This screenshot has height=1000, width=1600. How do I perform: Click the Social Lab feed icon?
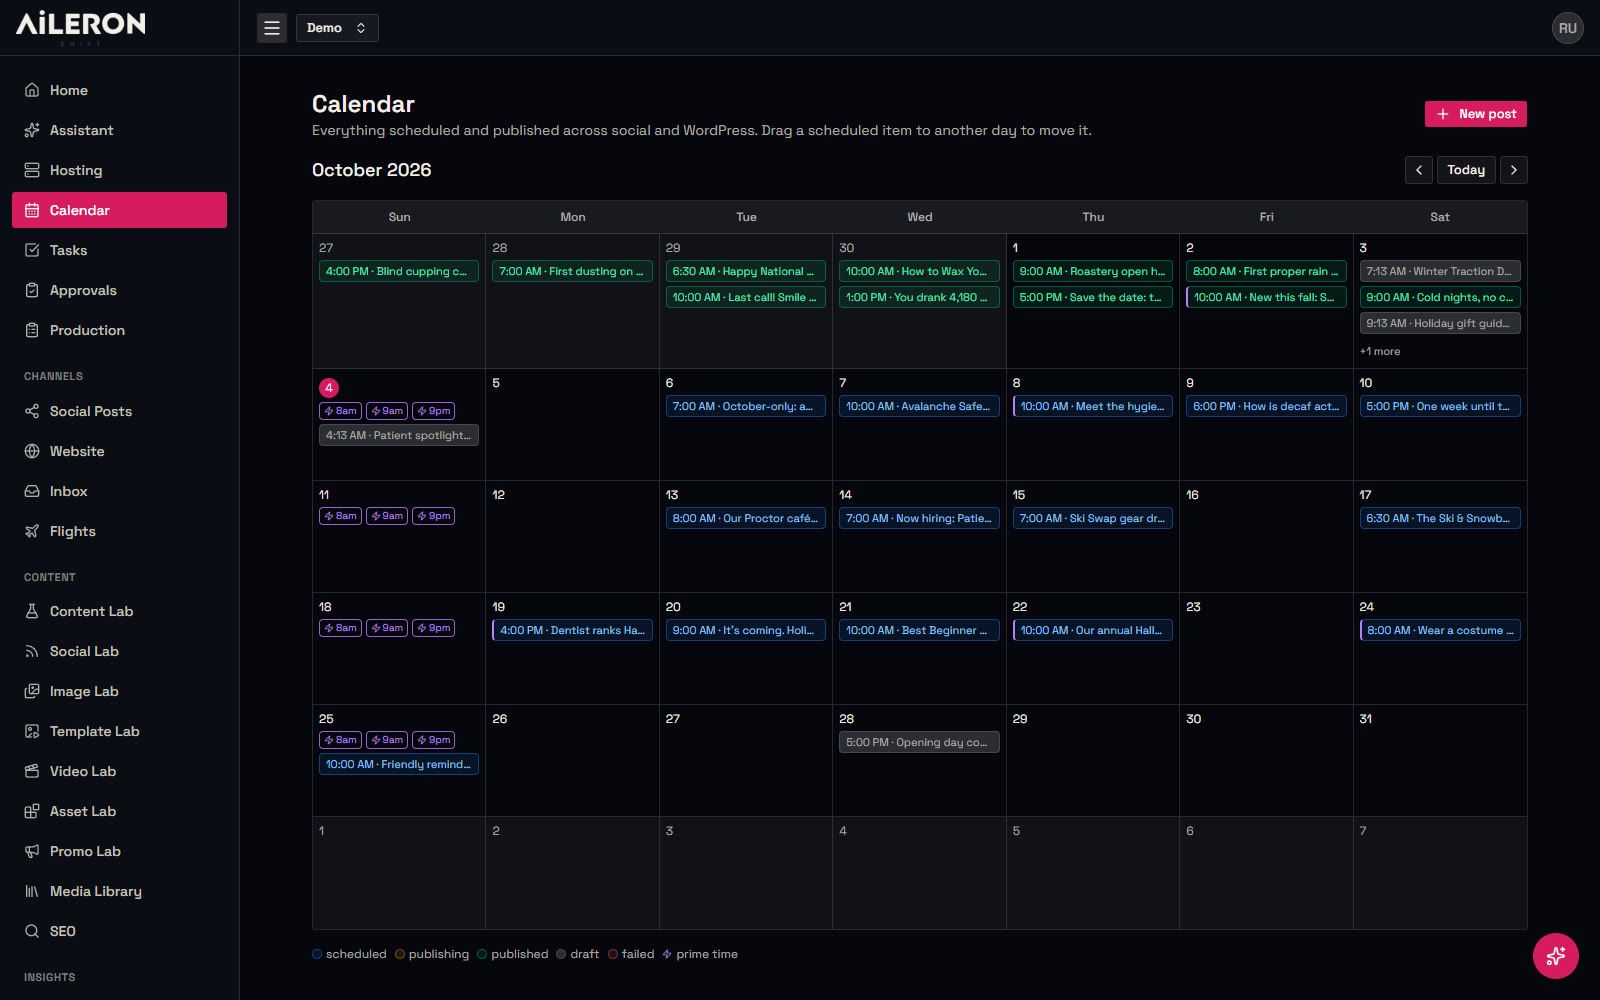coord(32,651)
